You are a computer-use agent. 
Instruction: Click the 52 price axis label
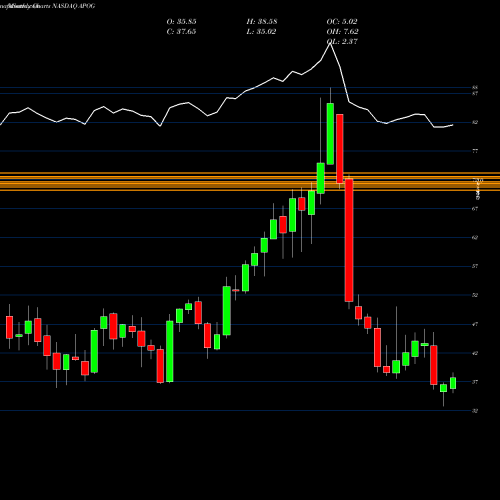[x=475, y=295]
